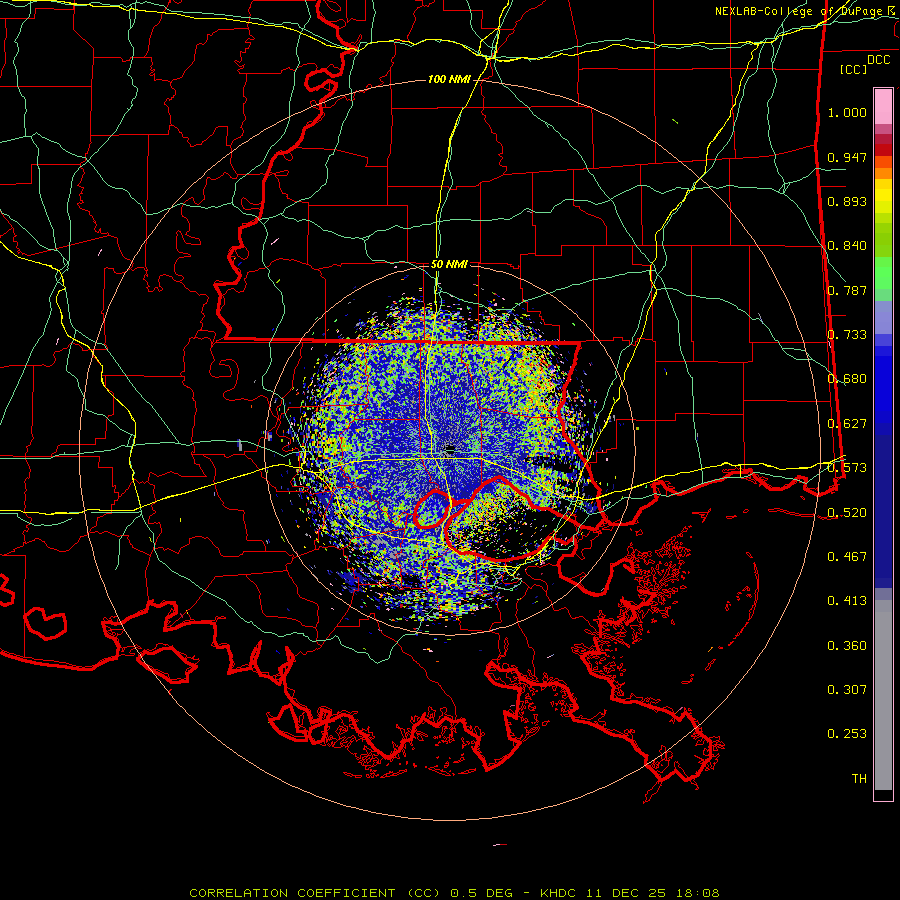This screenshot has height=900, width=900.
Task: Click the 0.467 scale value
Action: [x=847, y=557]
